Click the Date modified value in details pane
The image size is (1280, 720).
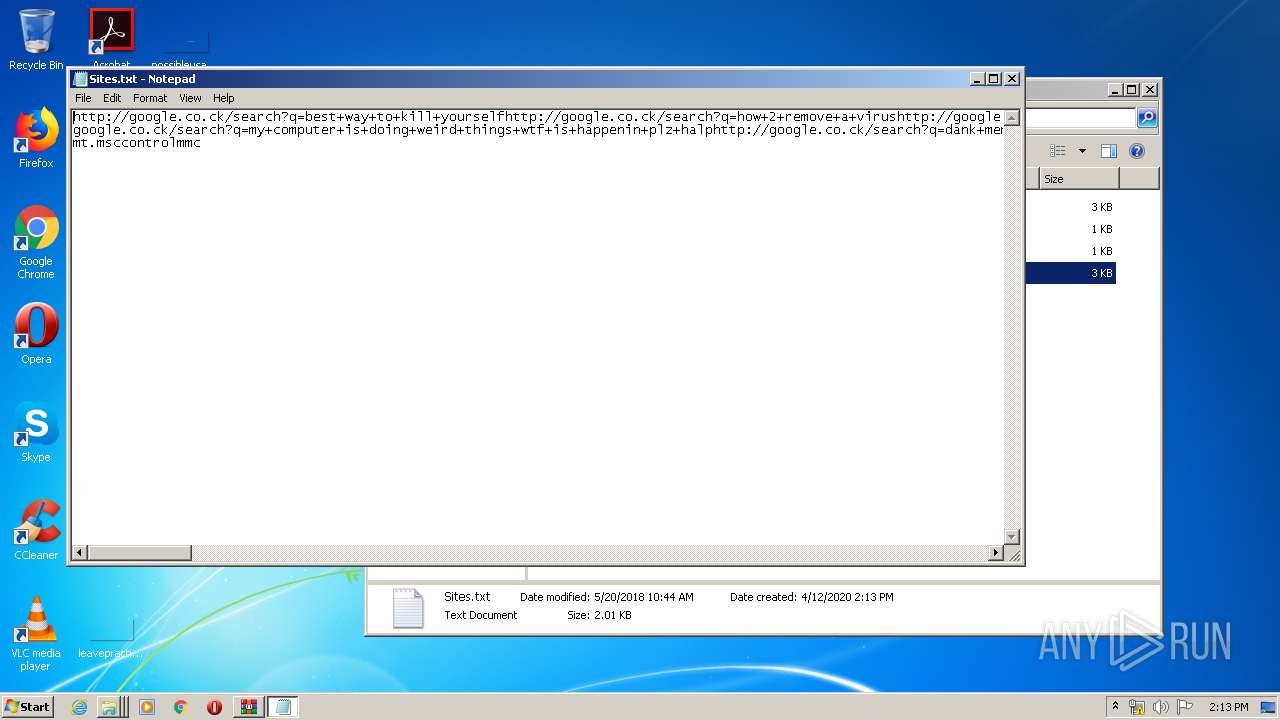pyautogui.click(x=643, y=597)
